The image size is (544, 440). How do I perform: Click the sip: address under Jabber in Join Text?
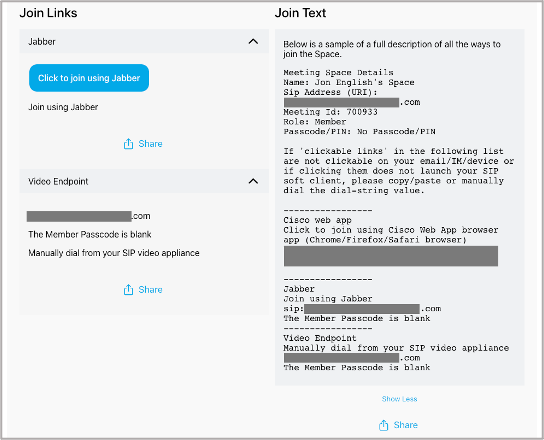click(x=362, y=309)
